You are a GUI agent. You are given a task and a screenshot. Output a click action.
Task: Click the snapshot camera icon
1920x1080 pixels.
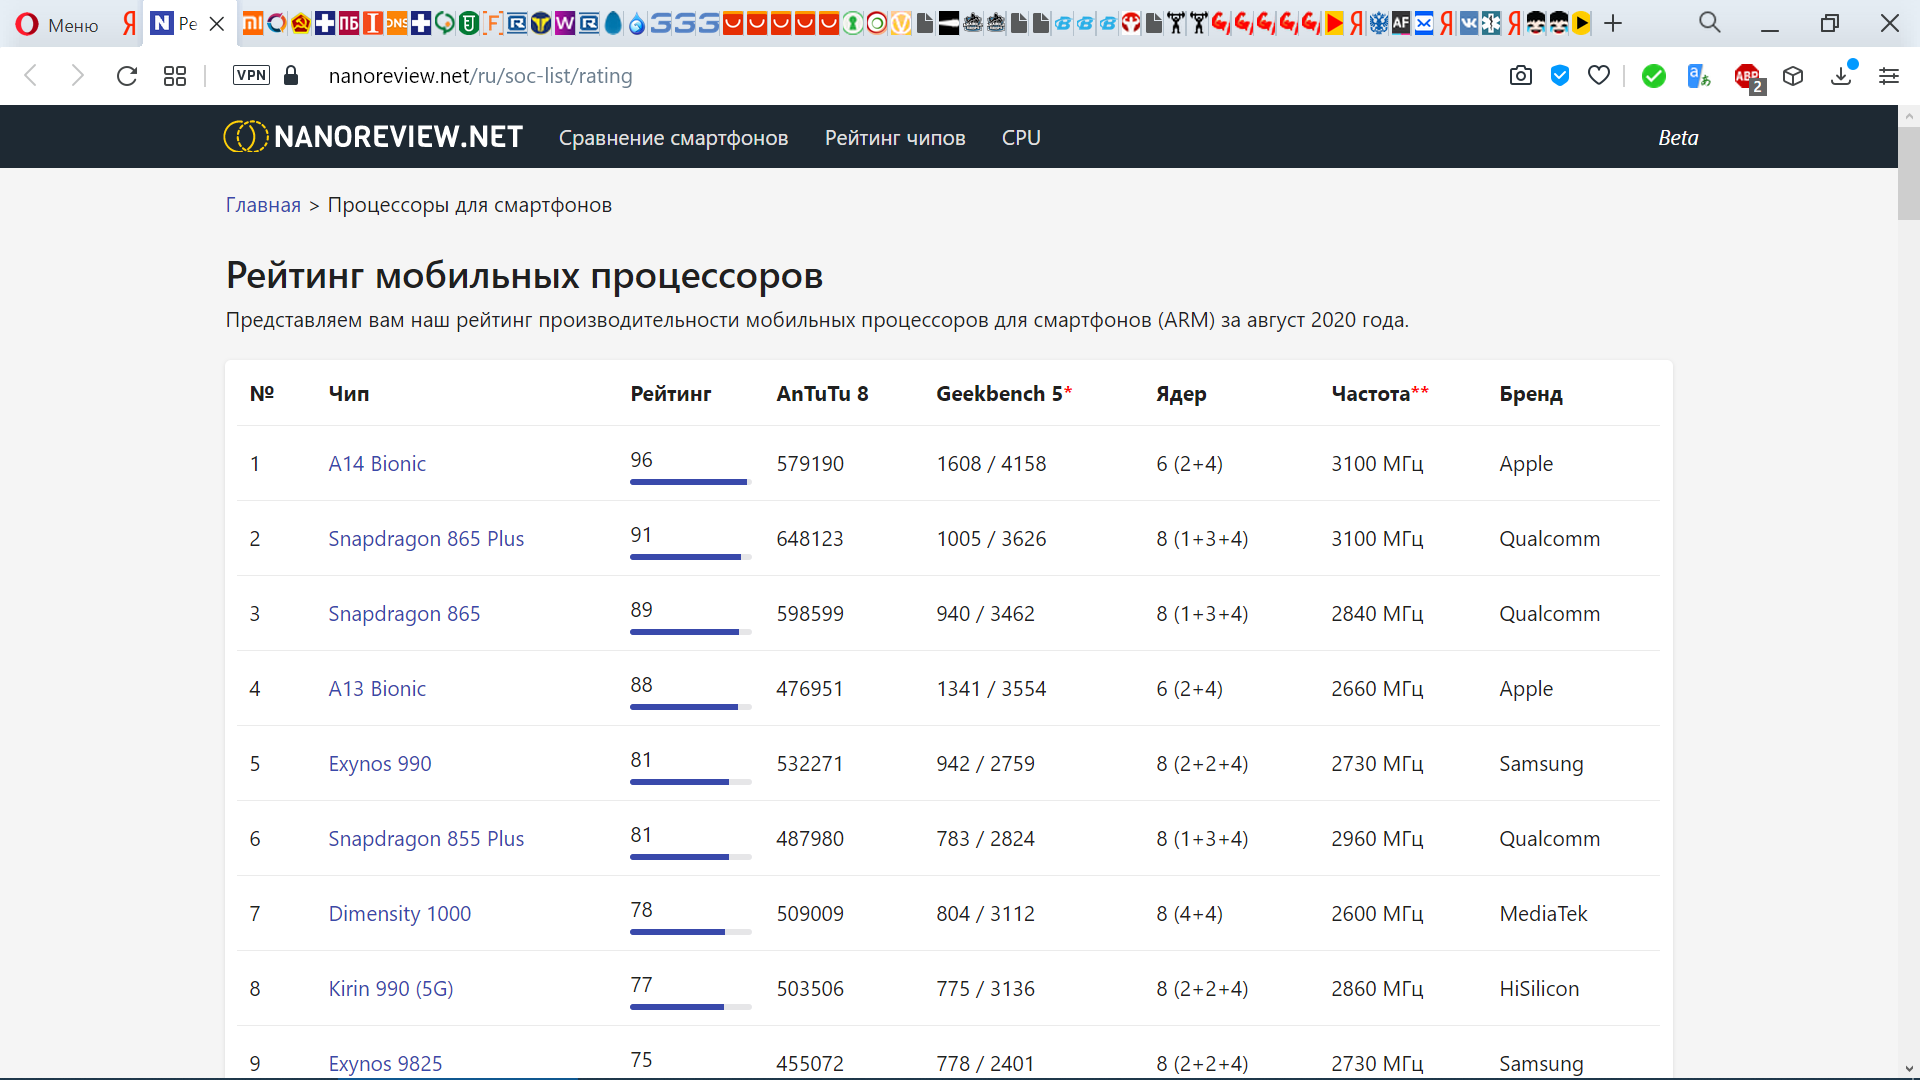[x=1520, y=76]
